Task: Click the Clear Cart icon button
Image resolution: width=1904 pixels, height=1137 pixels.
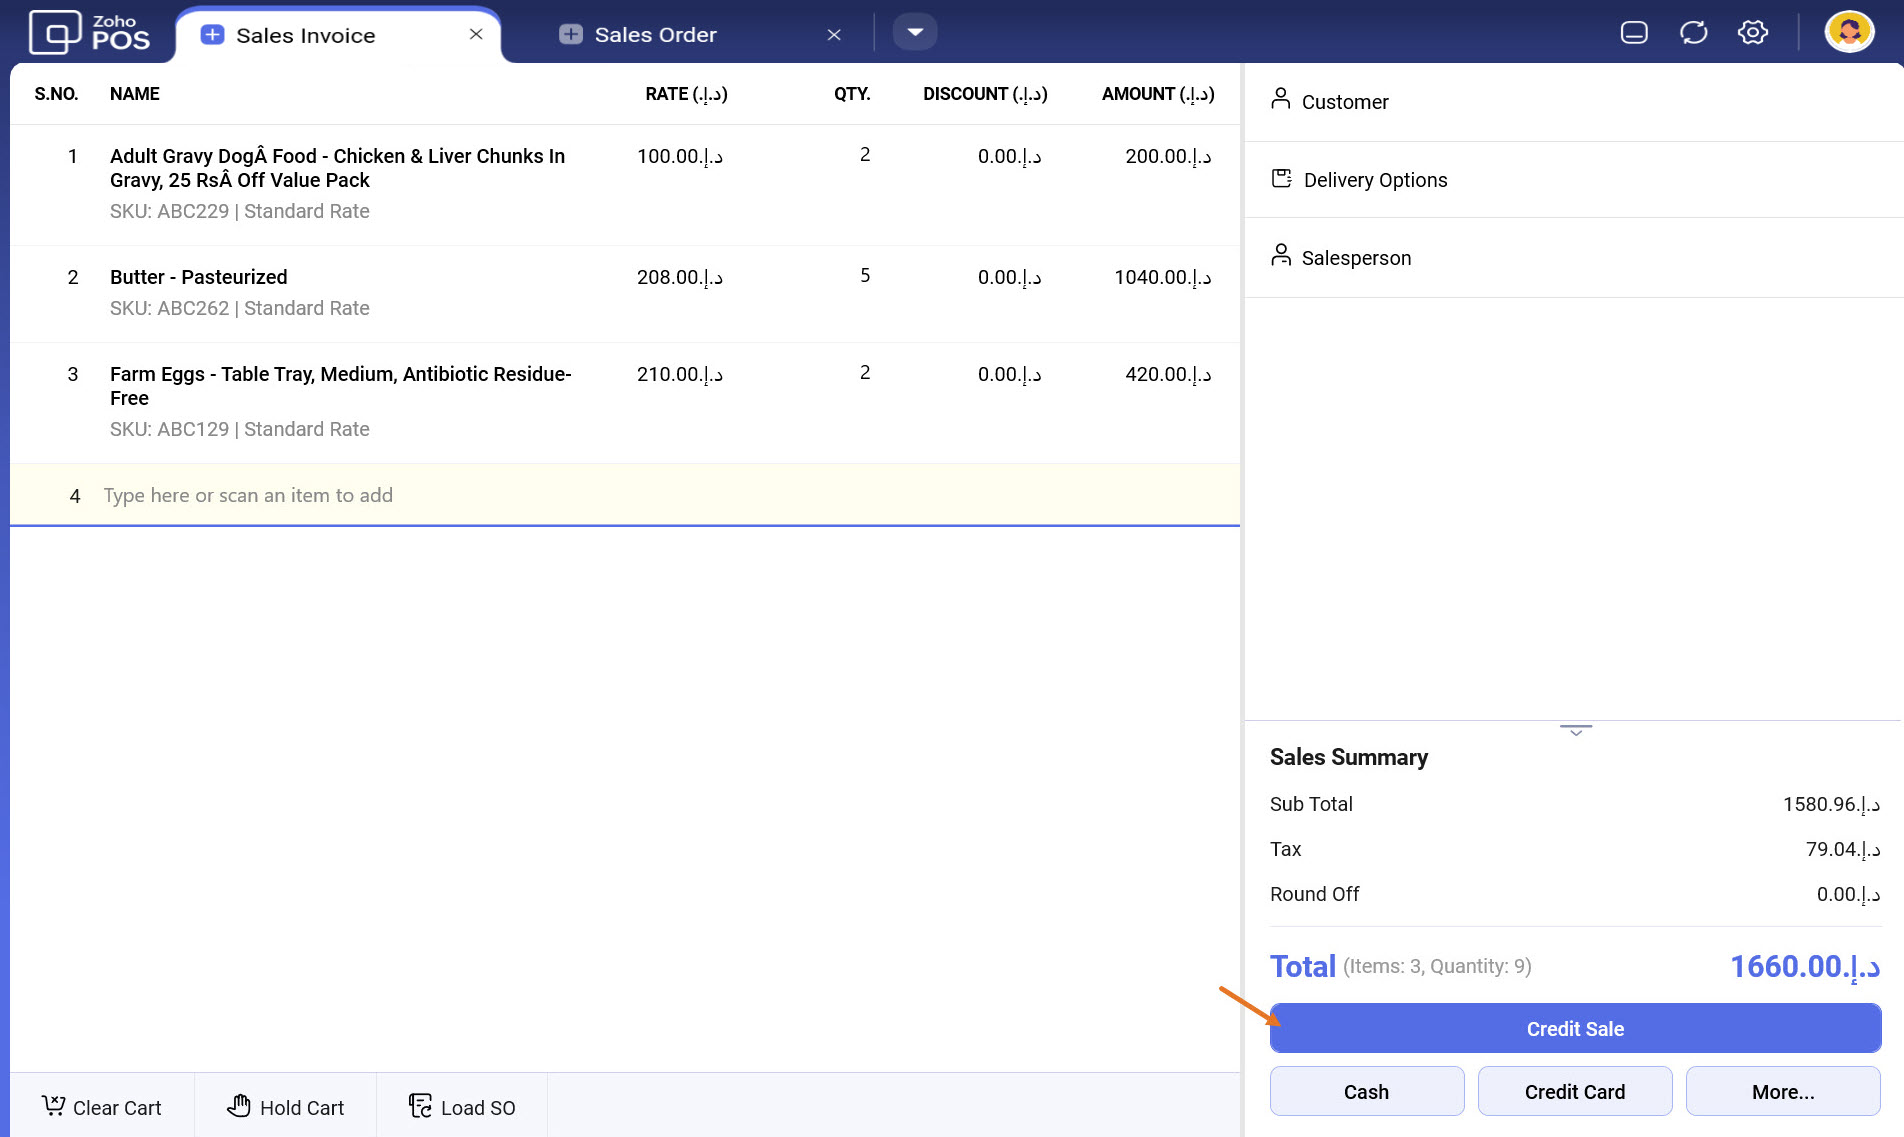Action: point(102,1106)
